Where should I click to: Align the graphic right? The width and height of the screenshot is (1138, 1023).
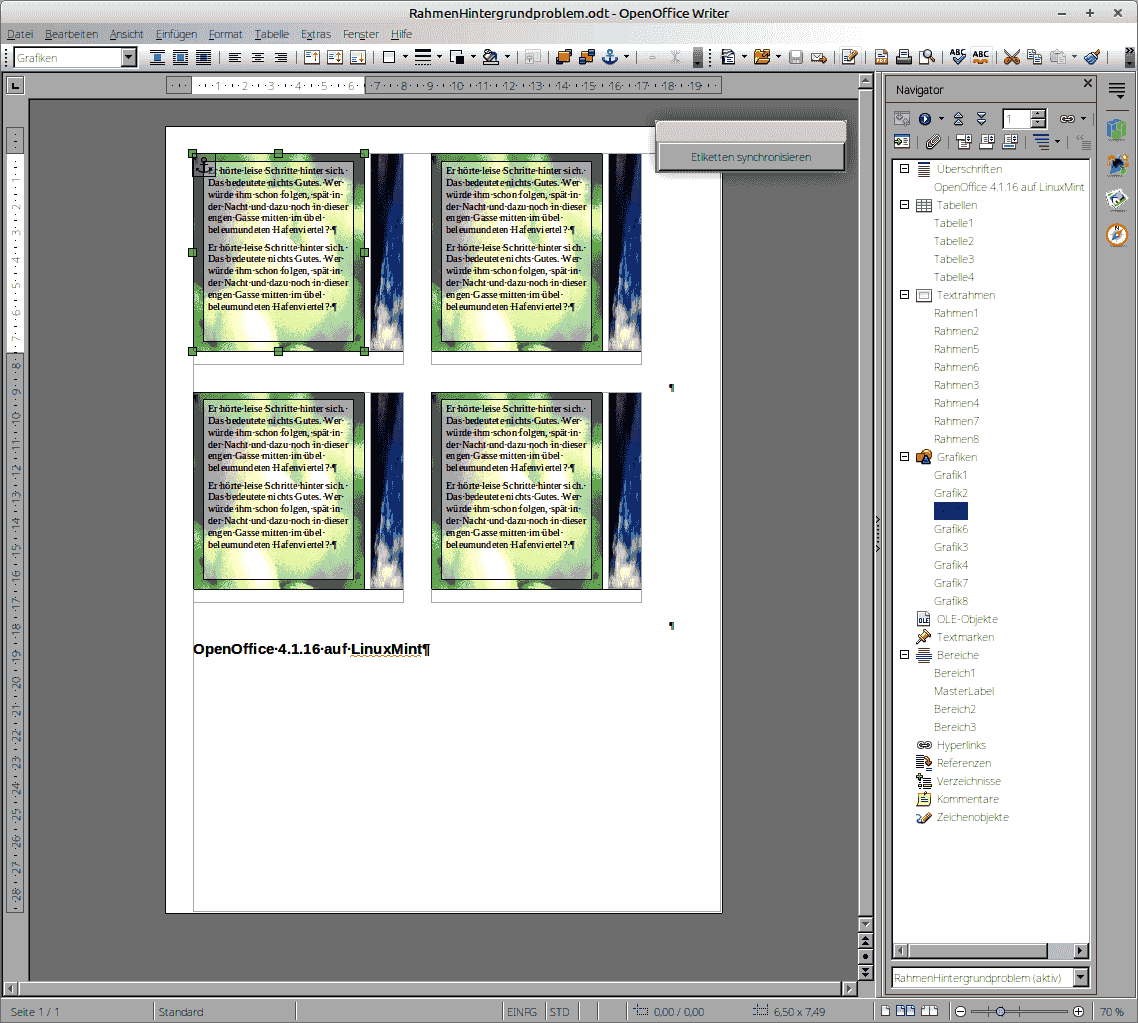point(281,57)
